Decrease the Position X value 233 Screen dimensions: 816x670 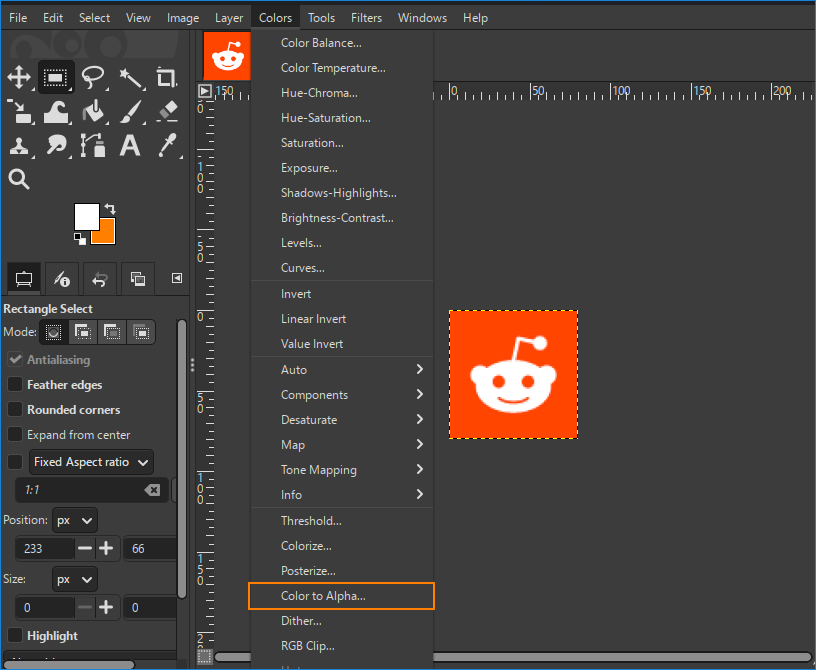(x=85, y=548)
